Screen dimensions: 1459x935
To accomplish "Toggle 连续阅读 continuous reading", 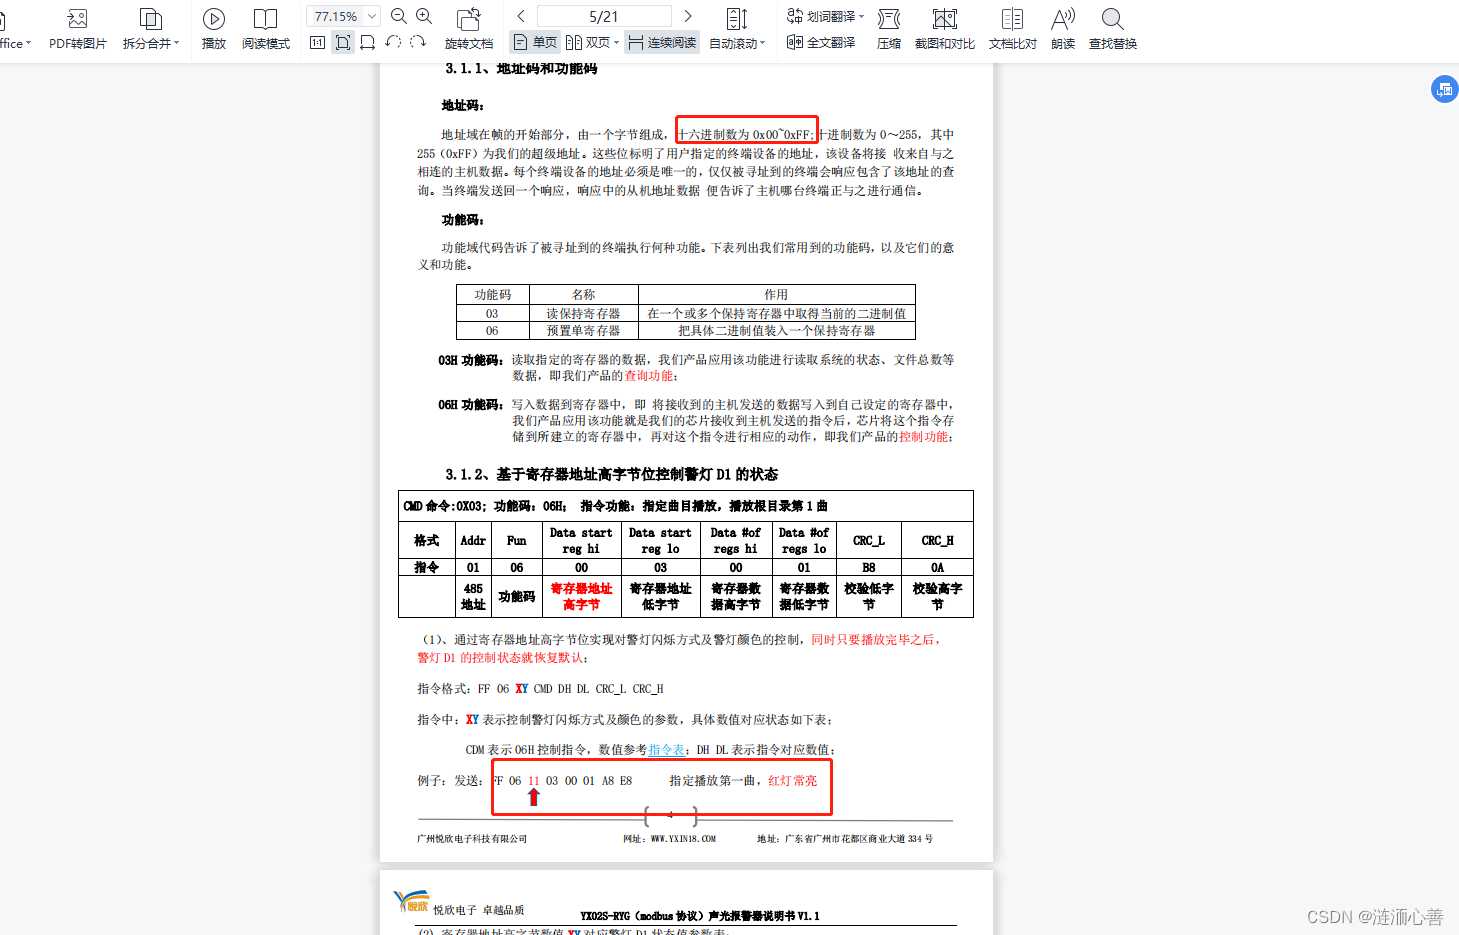I will [662, 42].
